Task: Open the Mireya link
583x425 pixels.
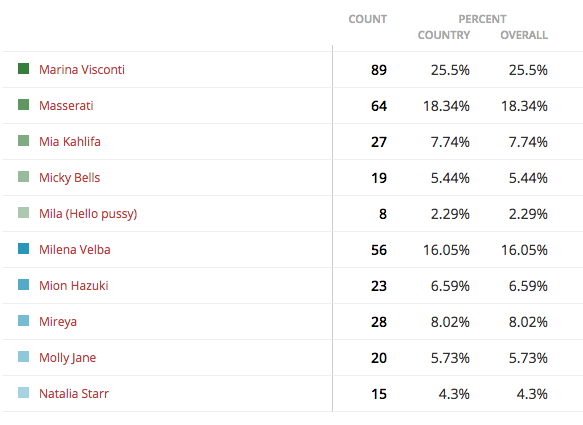Action: tap(58, 322)
